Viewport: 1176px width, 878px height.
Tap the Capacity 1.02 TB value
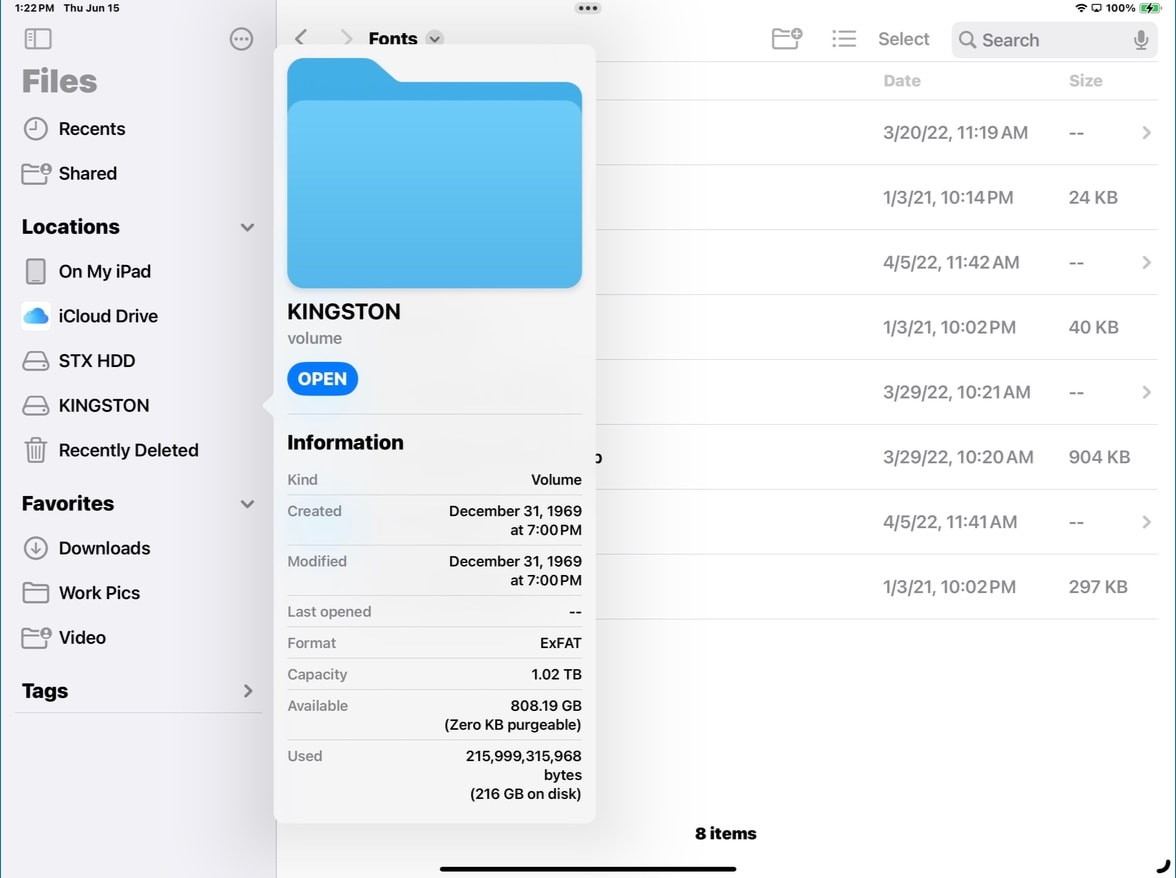click(556, 674)
